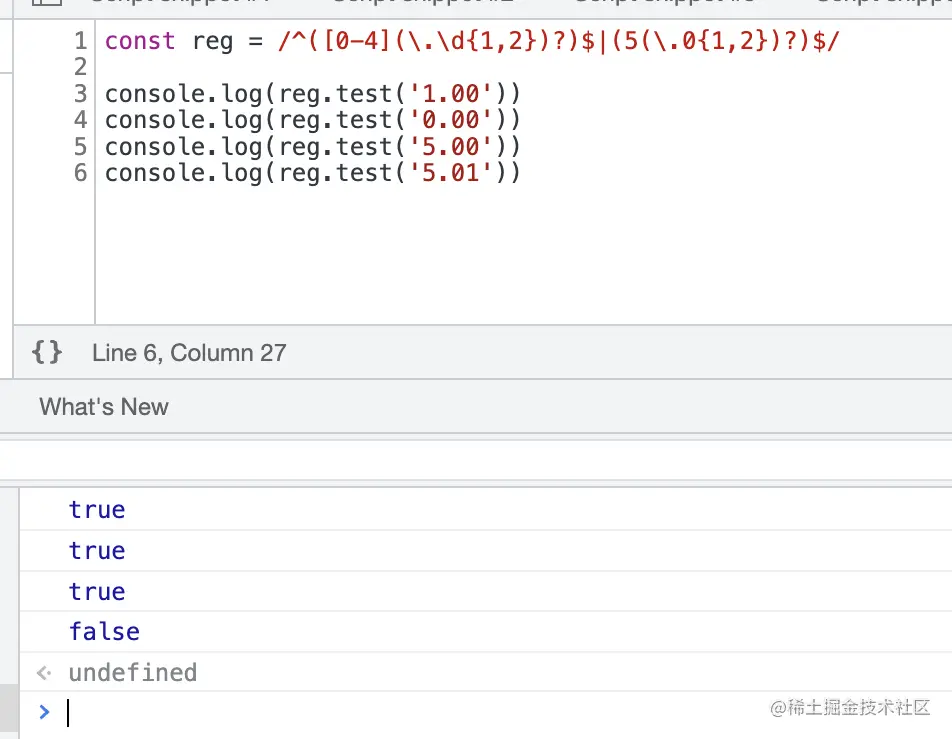Screen dimensions: 952x739
Task: Focus the console prompt input line
Action: [x=400, y=712]
